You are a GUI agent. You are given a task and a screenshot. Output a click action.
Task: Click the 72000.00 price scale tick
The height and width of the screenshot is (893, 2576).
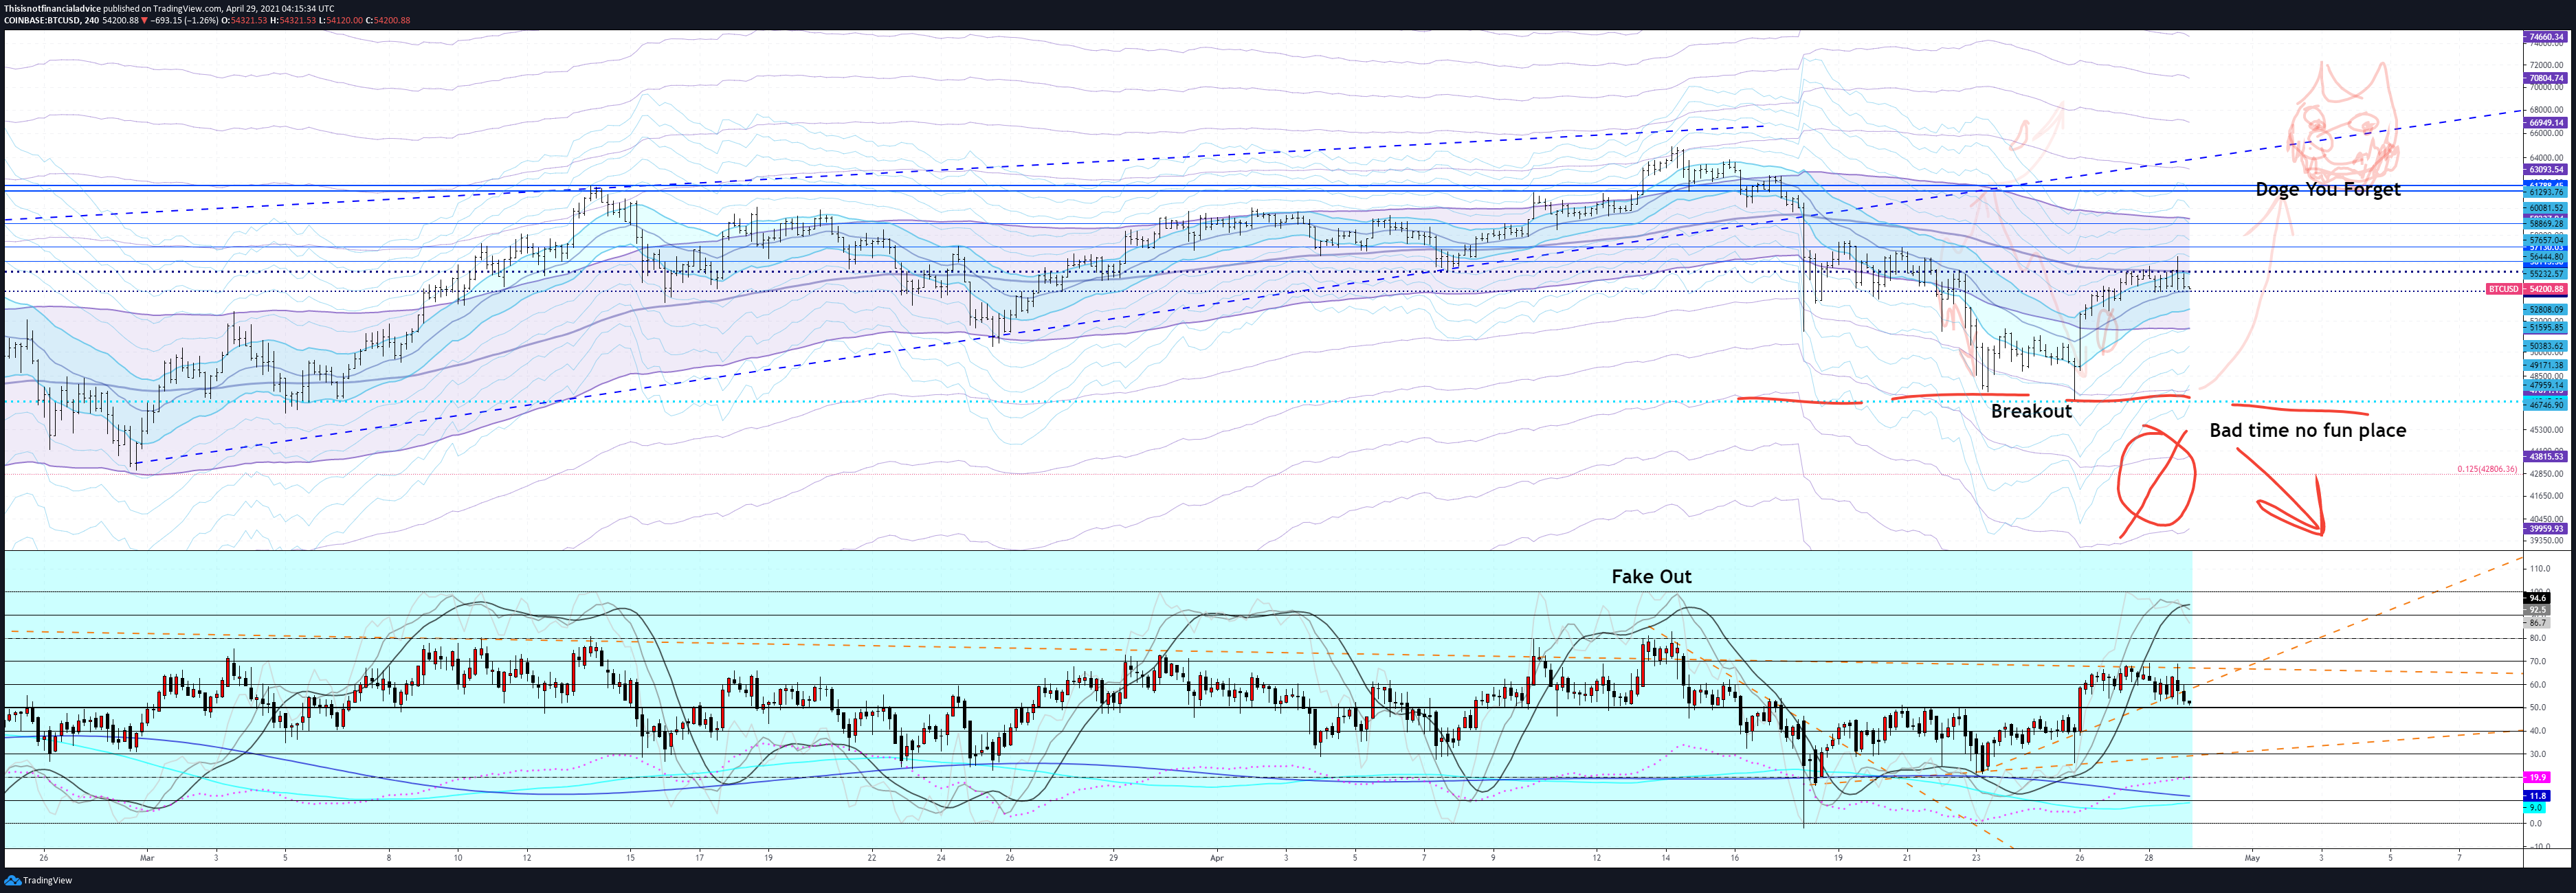coord(2546,65)
